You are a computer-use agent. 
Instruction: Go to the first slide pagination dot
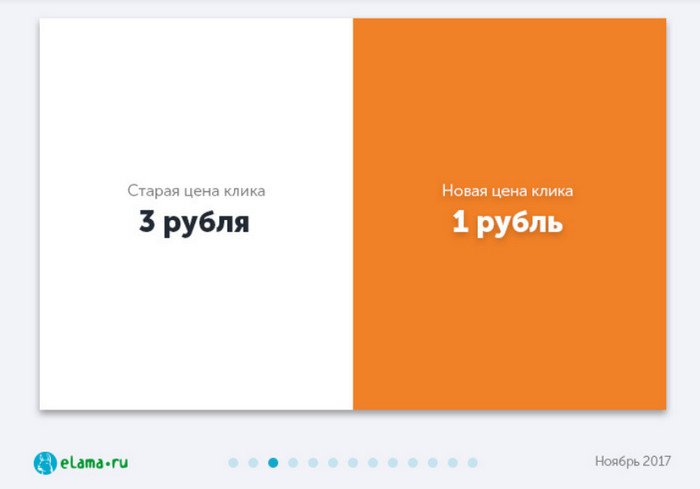pos(233,463)
